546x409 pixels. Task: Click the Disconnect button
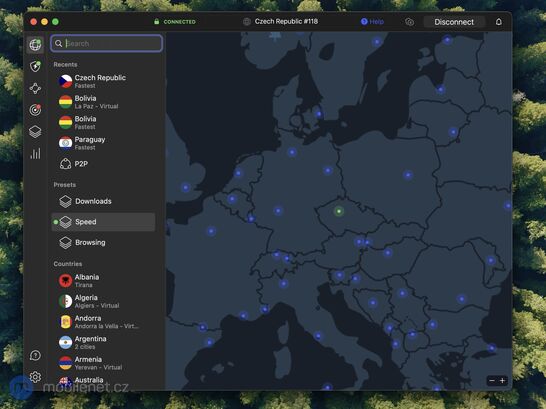point(454,22)
